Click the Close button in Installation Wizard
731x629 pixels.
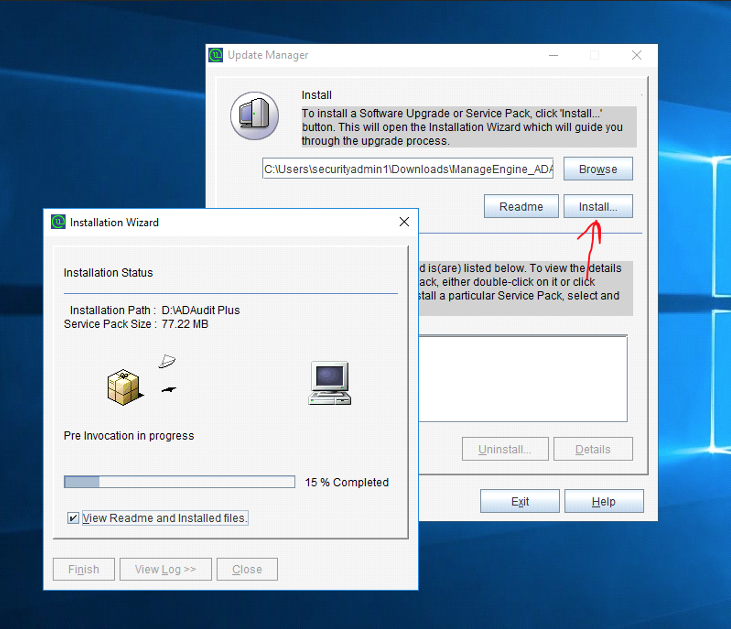click(247, 569)
